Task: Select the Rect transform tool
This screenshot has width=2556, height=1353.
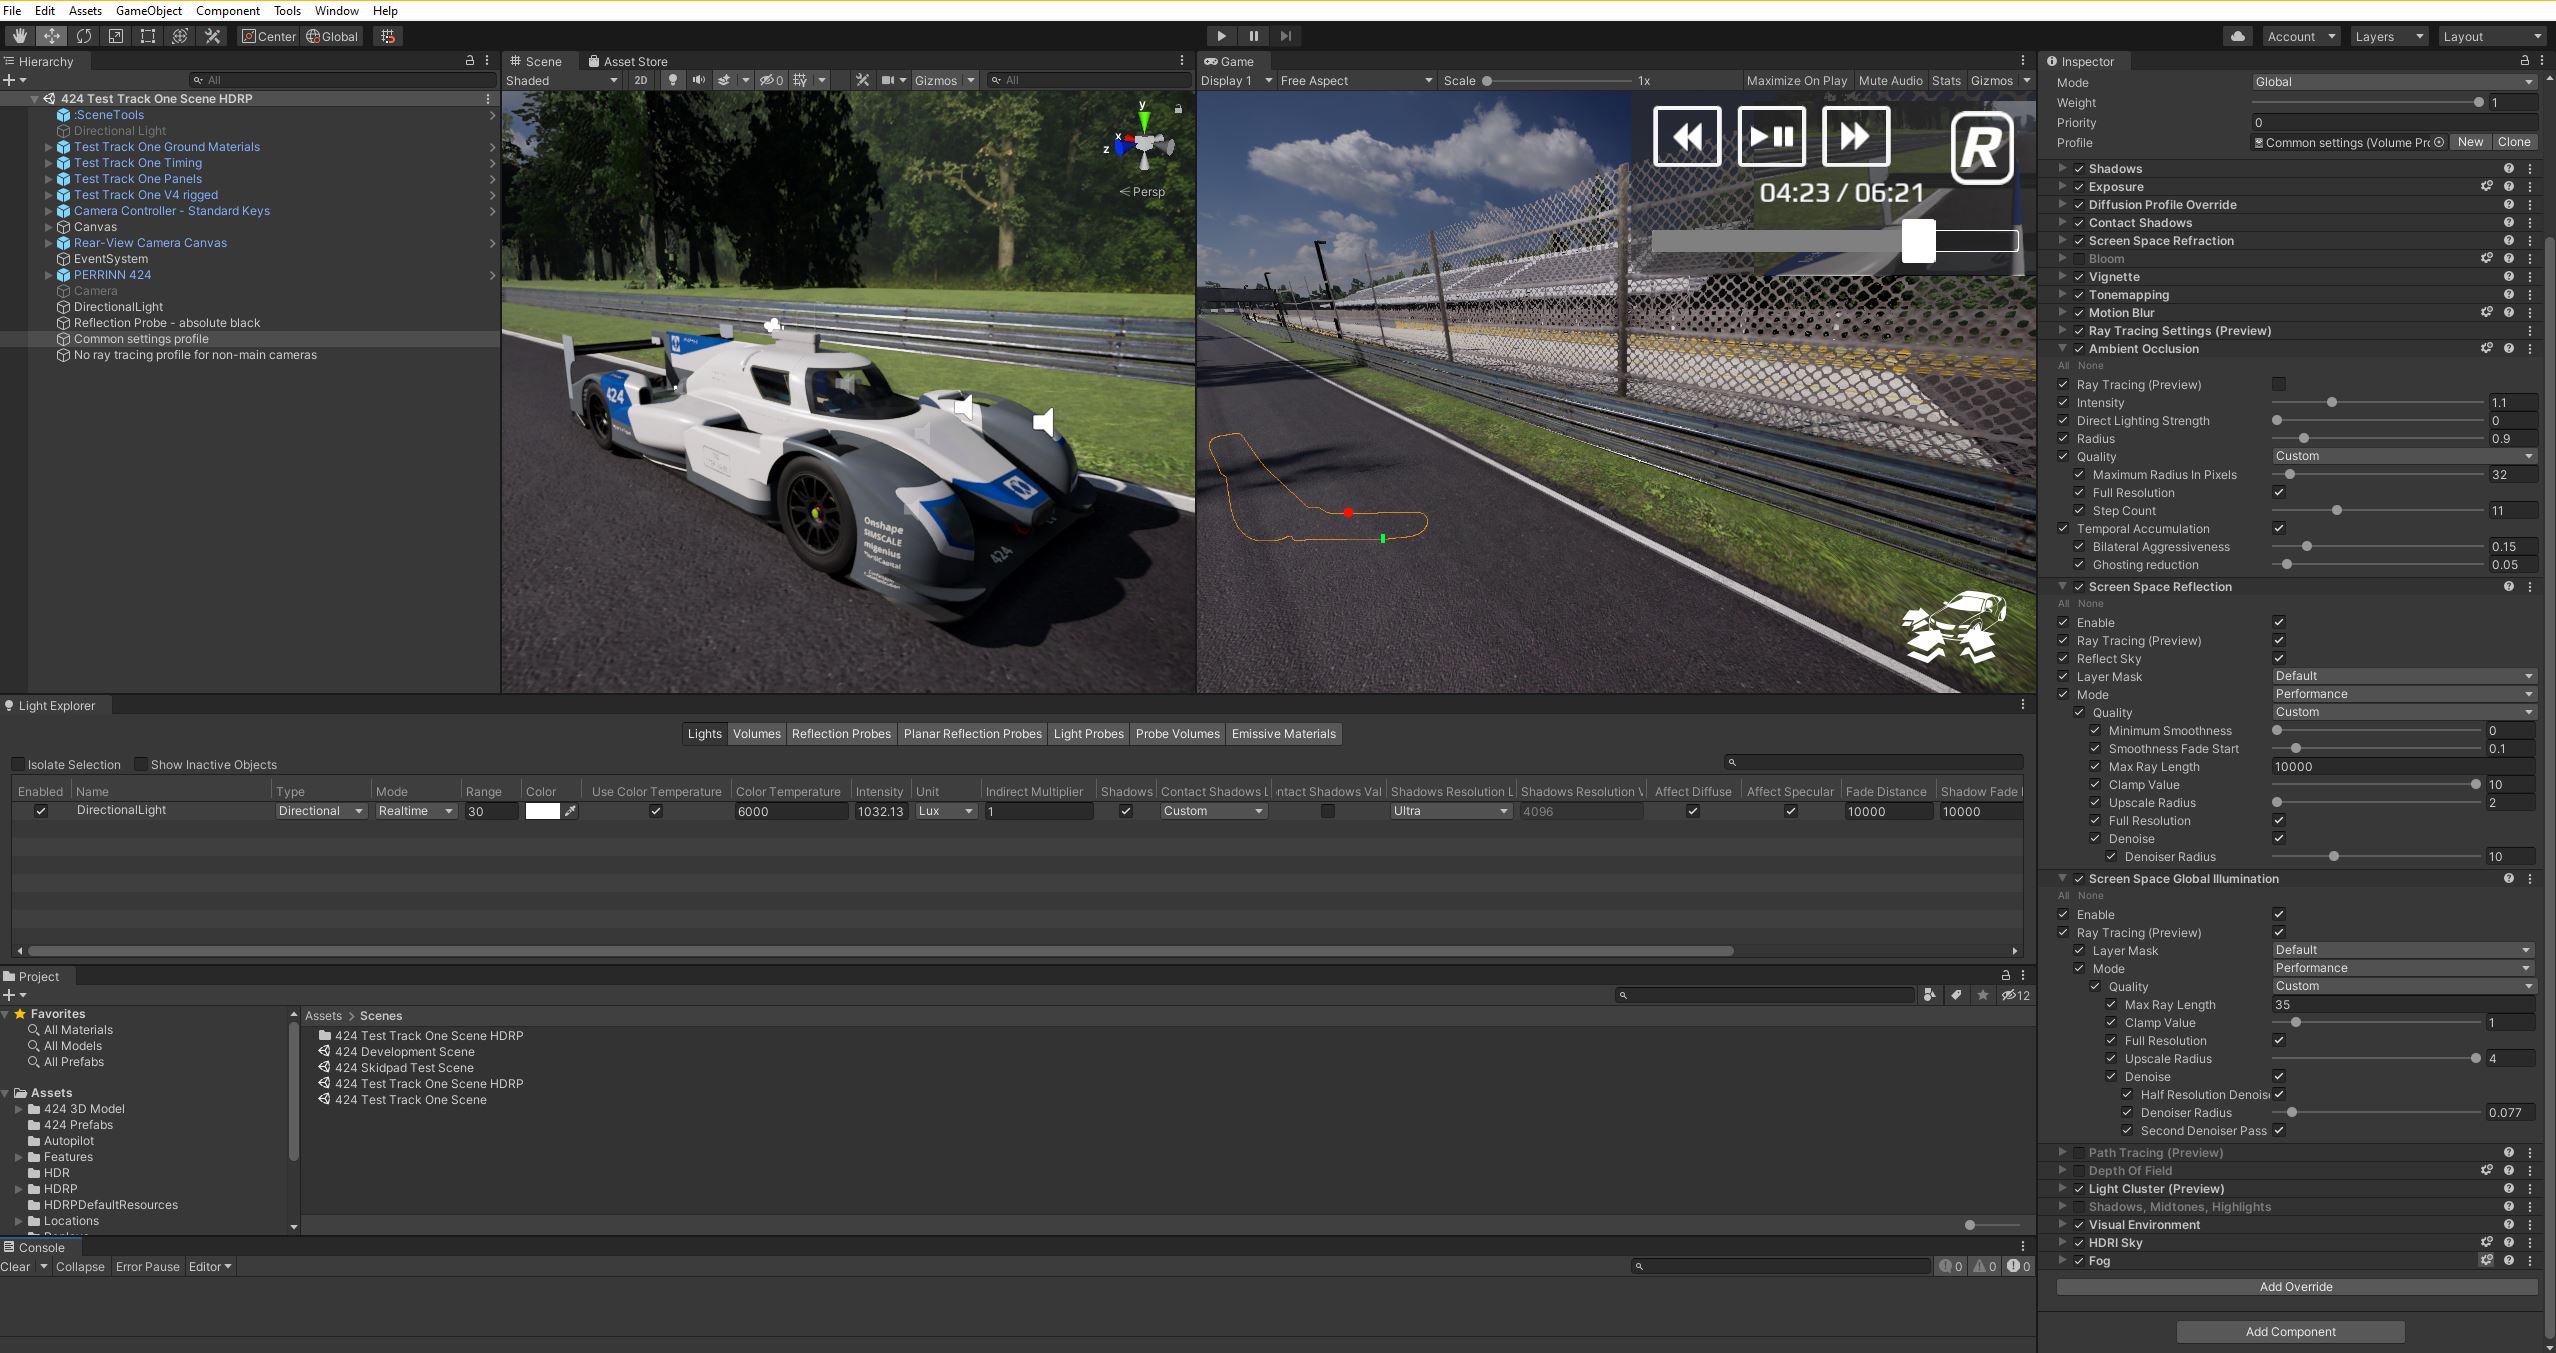Action: coord(148,36)
